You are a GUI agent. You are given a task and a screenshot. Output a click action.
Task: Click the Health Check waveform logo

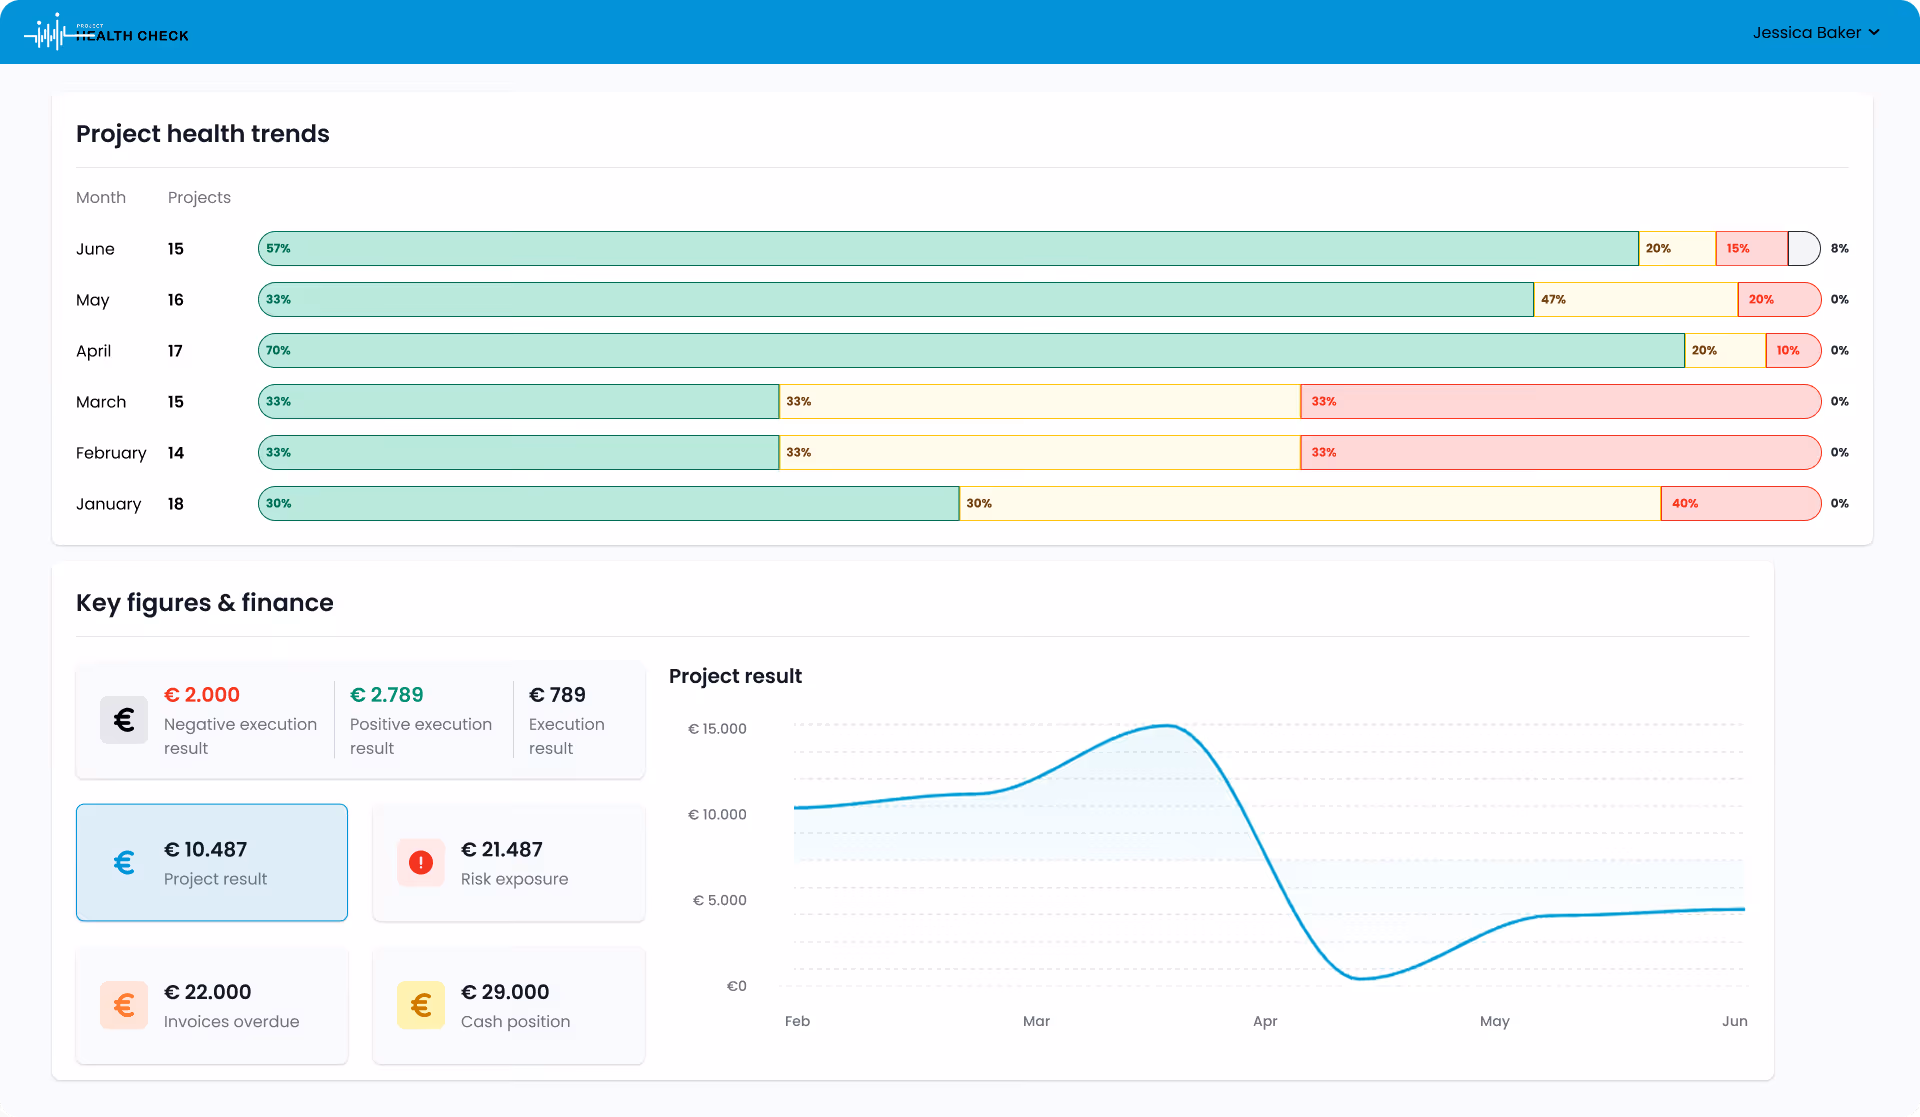point(48,33)
